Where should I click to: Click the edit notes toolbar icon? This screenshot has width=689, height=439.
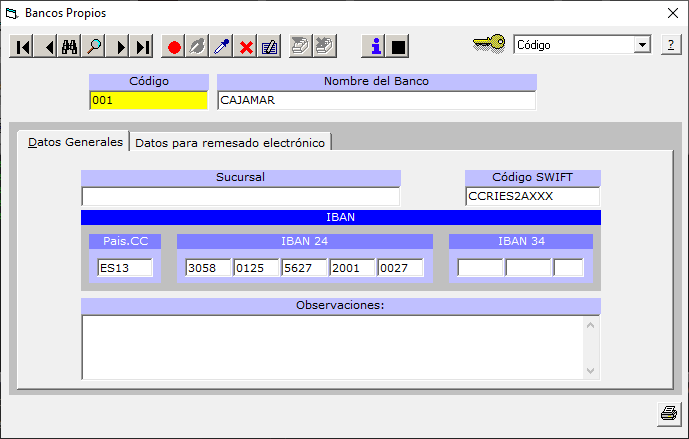(x=270, y=47)
